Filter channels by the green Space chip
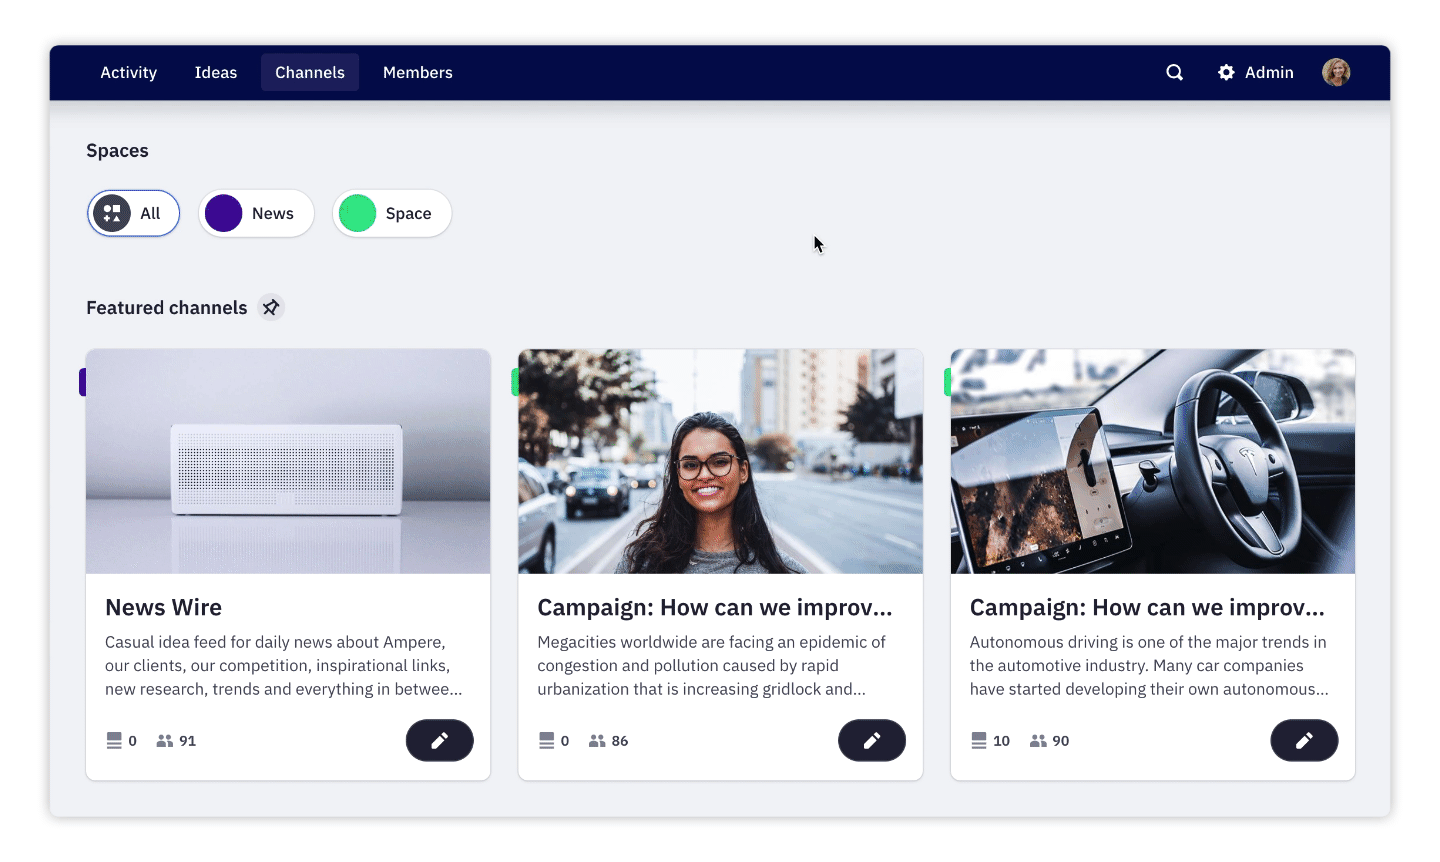This screenshot has width=1440, height=862. point(392,213)
